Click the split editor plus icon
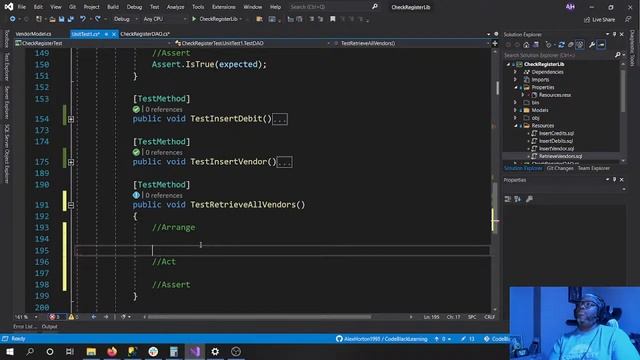 point(495,43)
